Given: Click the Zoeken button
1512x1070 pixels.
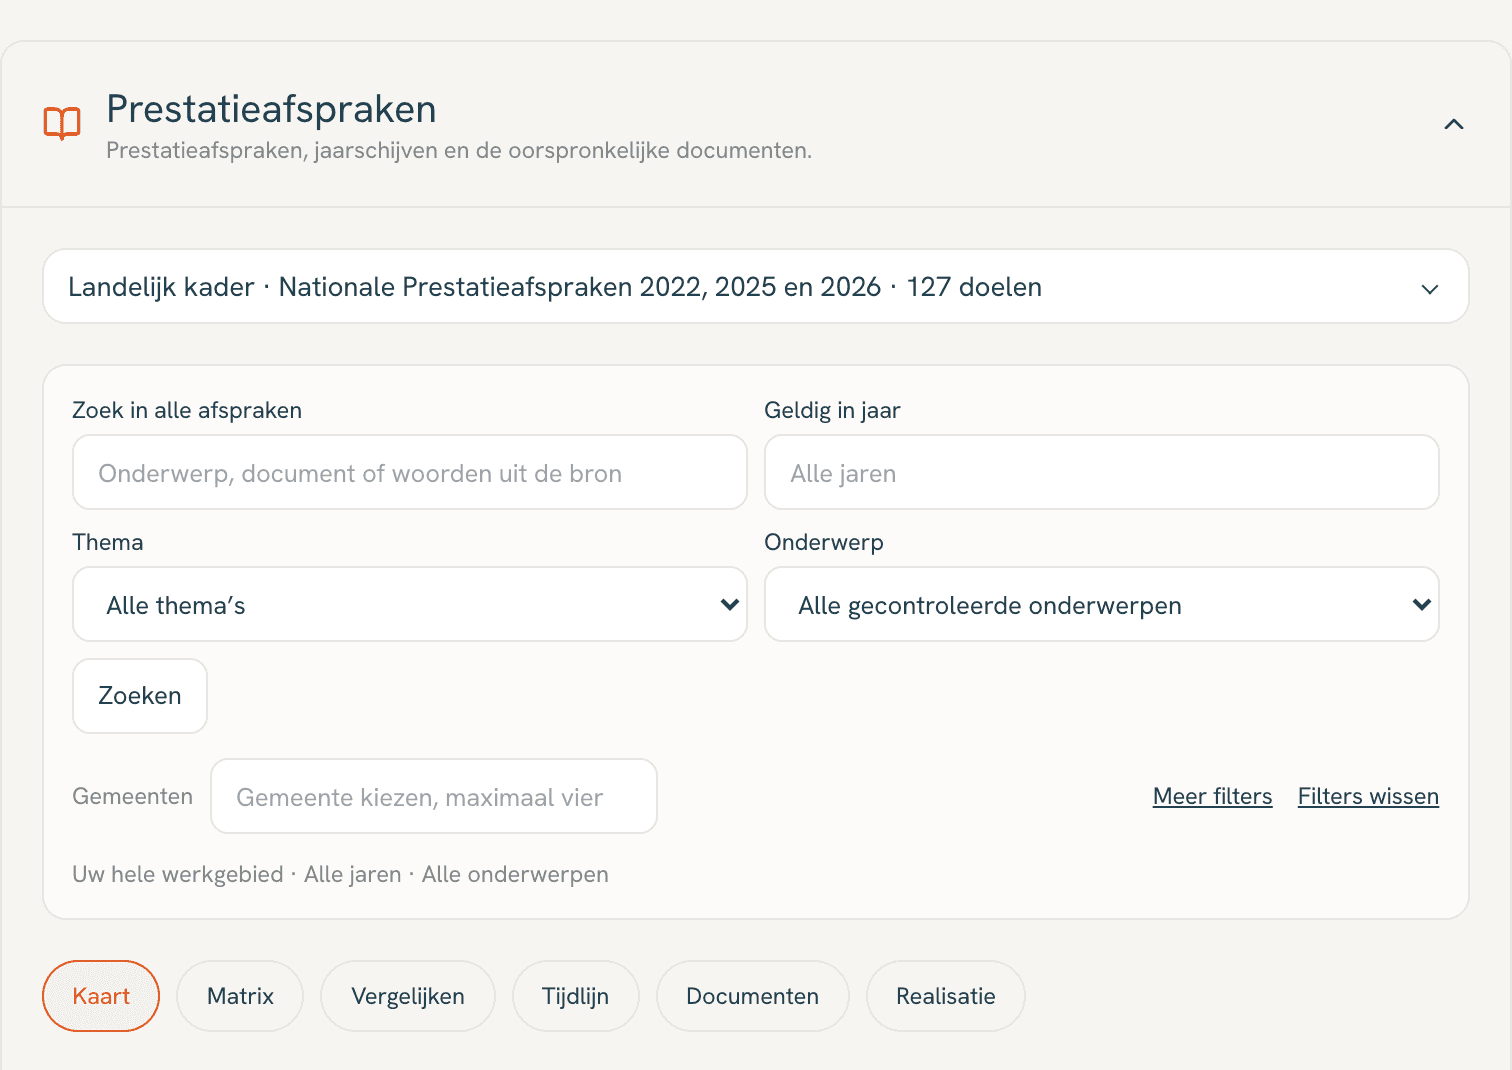Looking at the screenshot, I should click(x=140, y=696).
